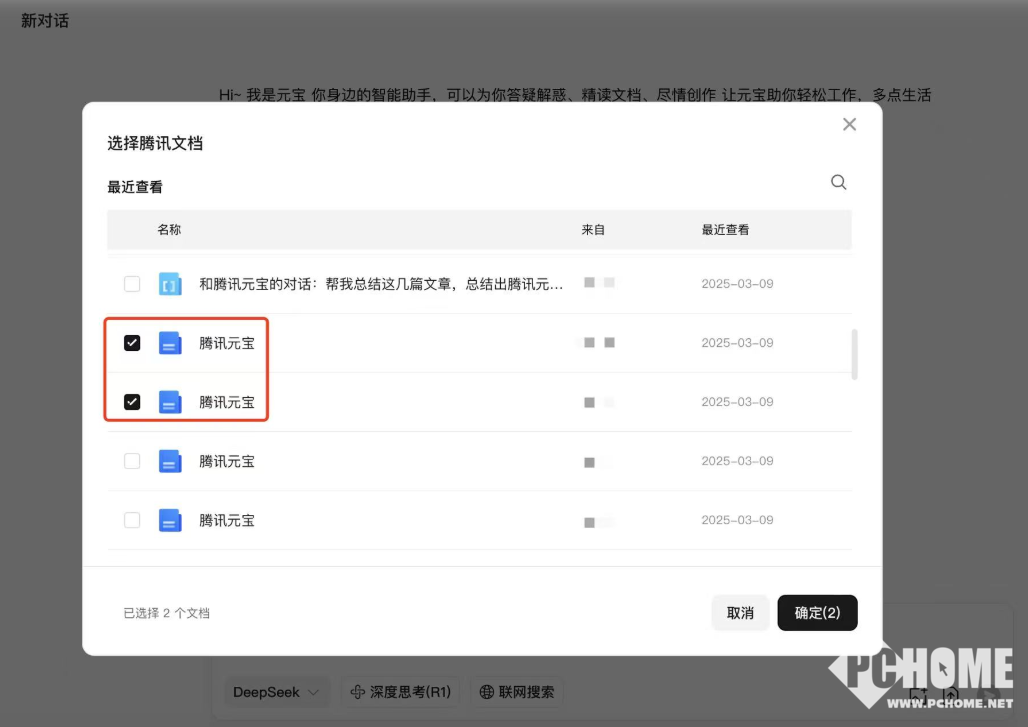This screenshot has width=1028, height=727.
Task: Click the document list vertical scrollbar
Action: tap(854, 354)
